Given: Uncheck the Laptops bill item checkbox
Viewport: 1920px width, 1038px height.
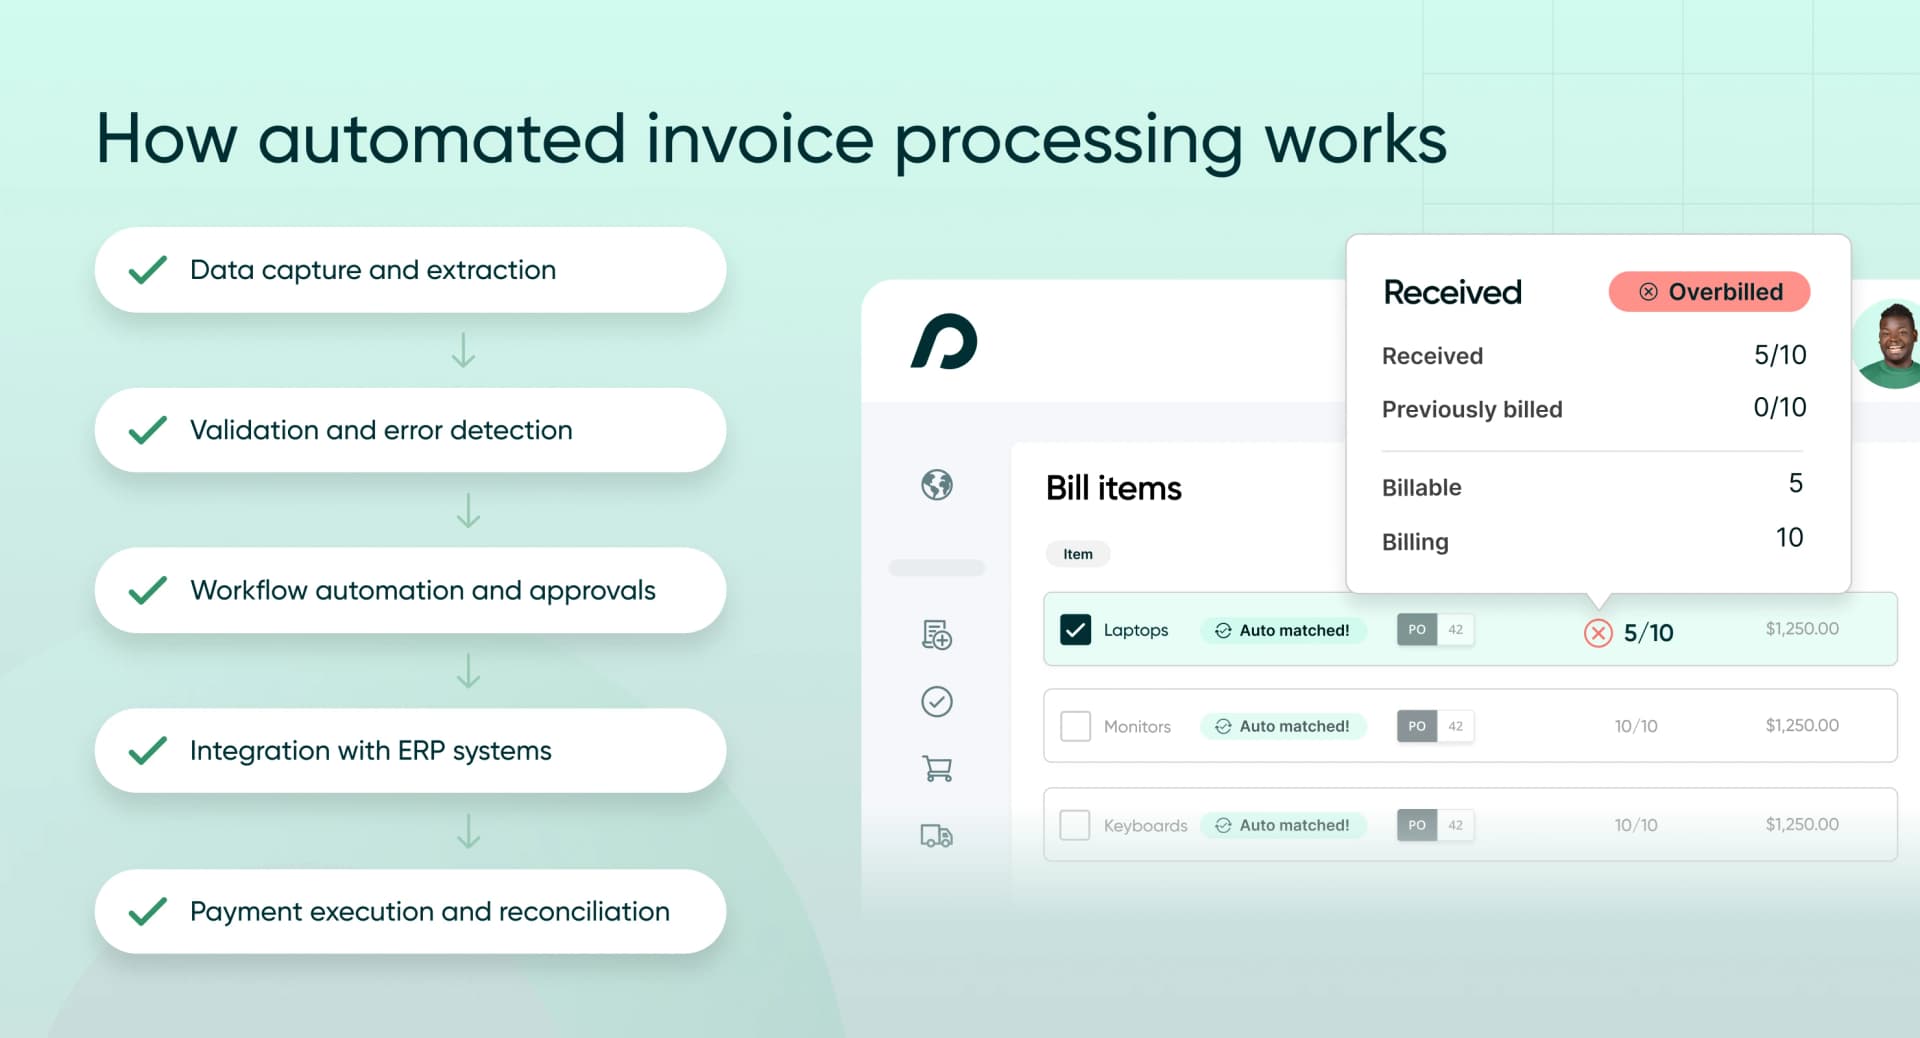Looking at the screenshot, I should [x=1075, y=630].
